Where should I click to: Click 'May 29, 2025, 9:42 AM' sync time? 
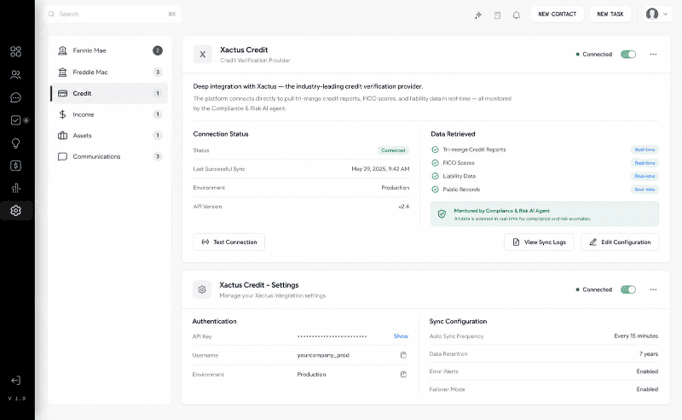pos(380,169)
